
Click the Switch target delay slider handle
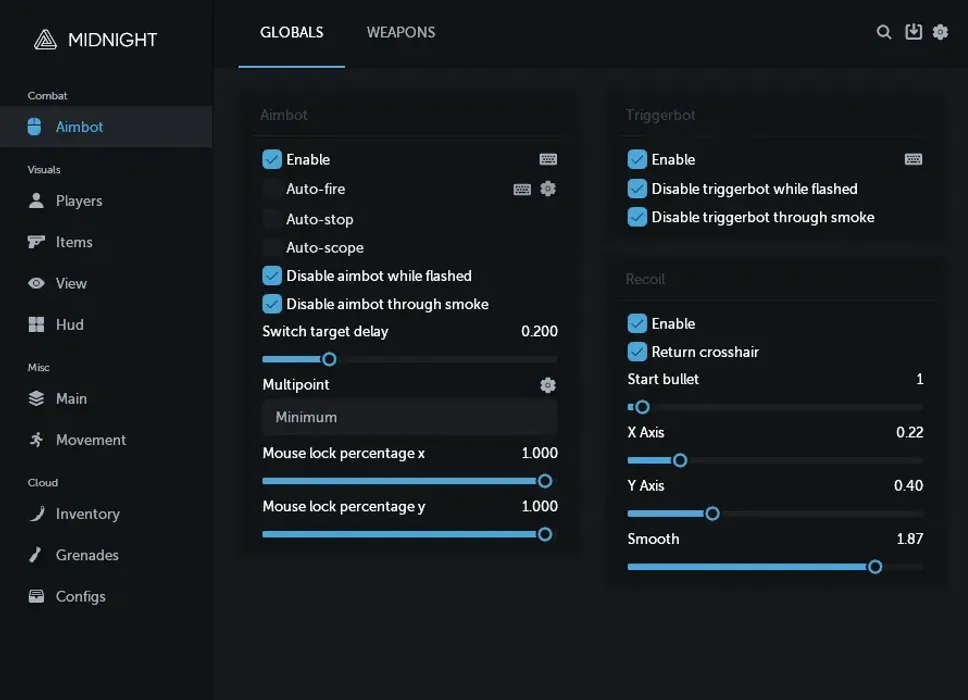pyautogui.click(x=329, y=359)
